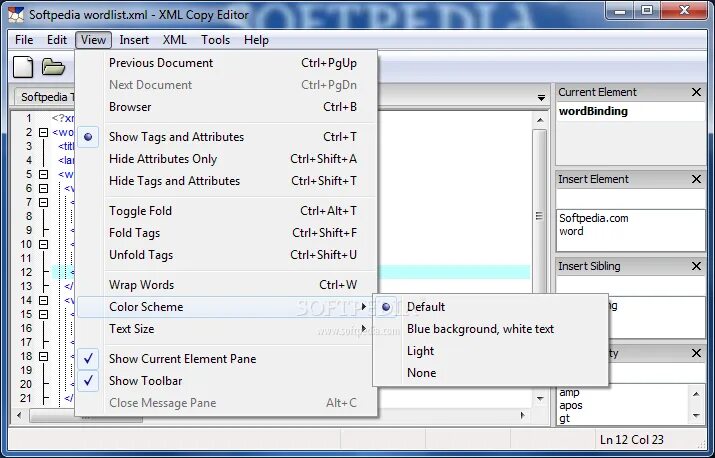
Task: Close the Insert Sibling pane
Action: [696, 266]
